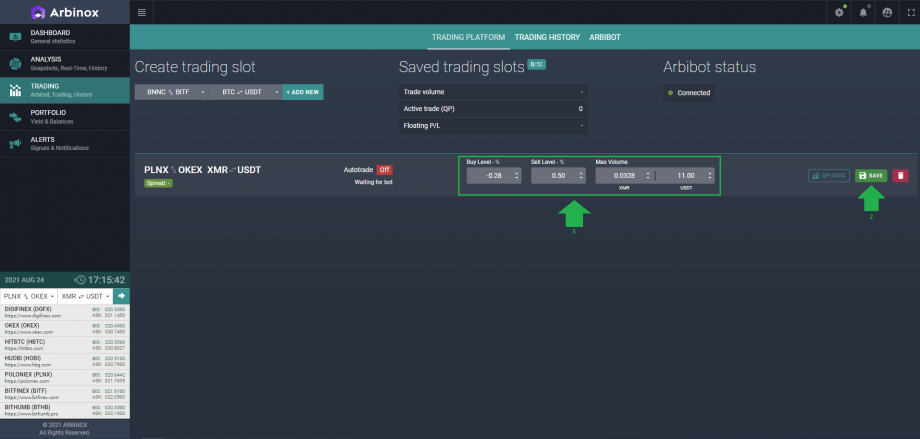Switch to the Trading Platform tab
Image resolution: width=920 pixels, height=439 pixels.
click(x=468, y=37)
